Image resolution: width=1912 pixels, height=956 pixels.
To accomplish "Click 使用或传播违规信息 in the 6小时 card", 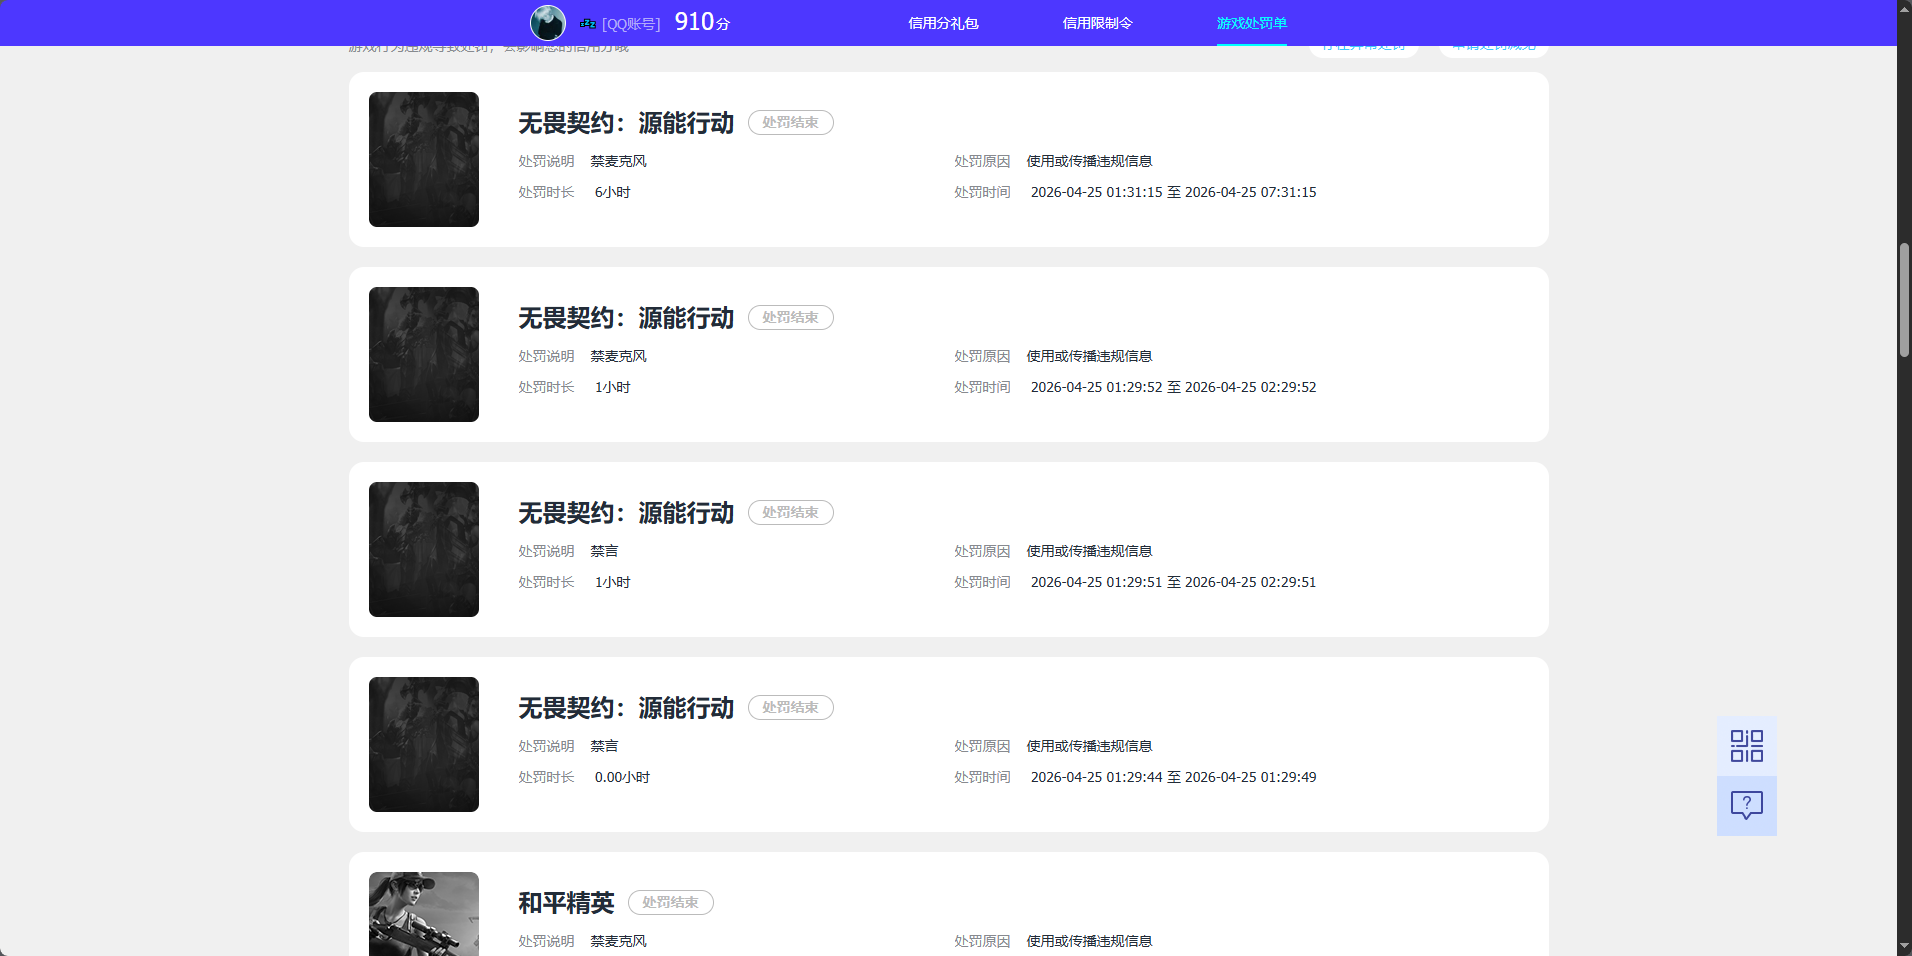I will [1089, 161].
